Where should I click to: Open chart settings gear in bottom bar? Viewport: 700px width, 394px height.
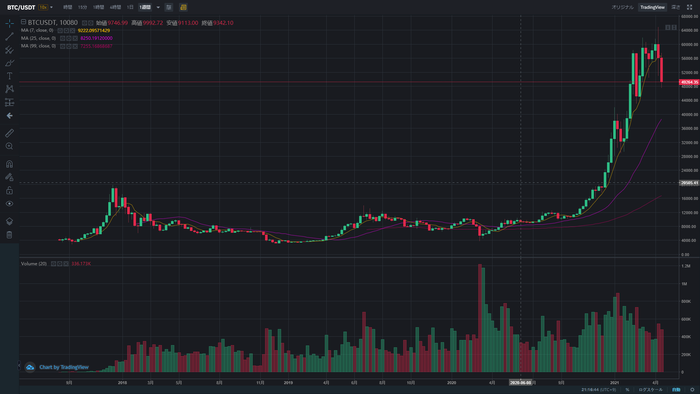(x=692, y=390)
